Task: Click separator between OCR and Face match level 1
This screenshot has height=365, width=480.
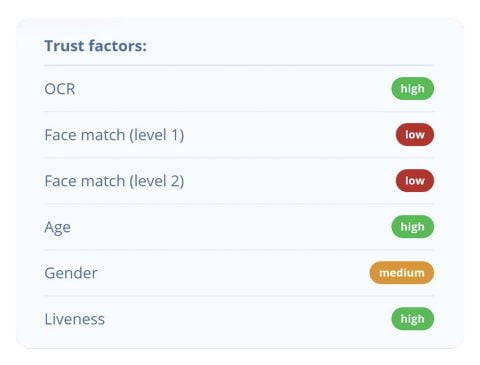Action: (239, 111)
